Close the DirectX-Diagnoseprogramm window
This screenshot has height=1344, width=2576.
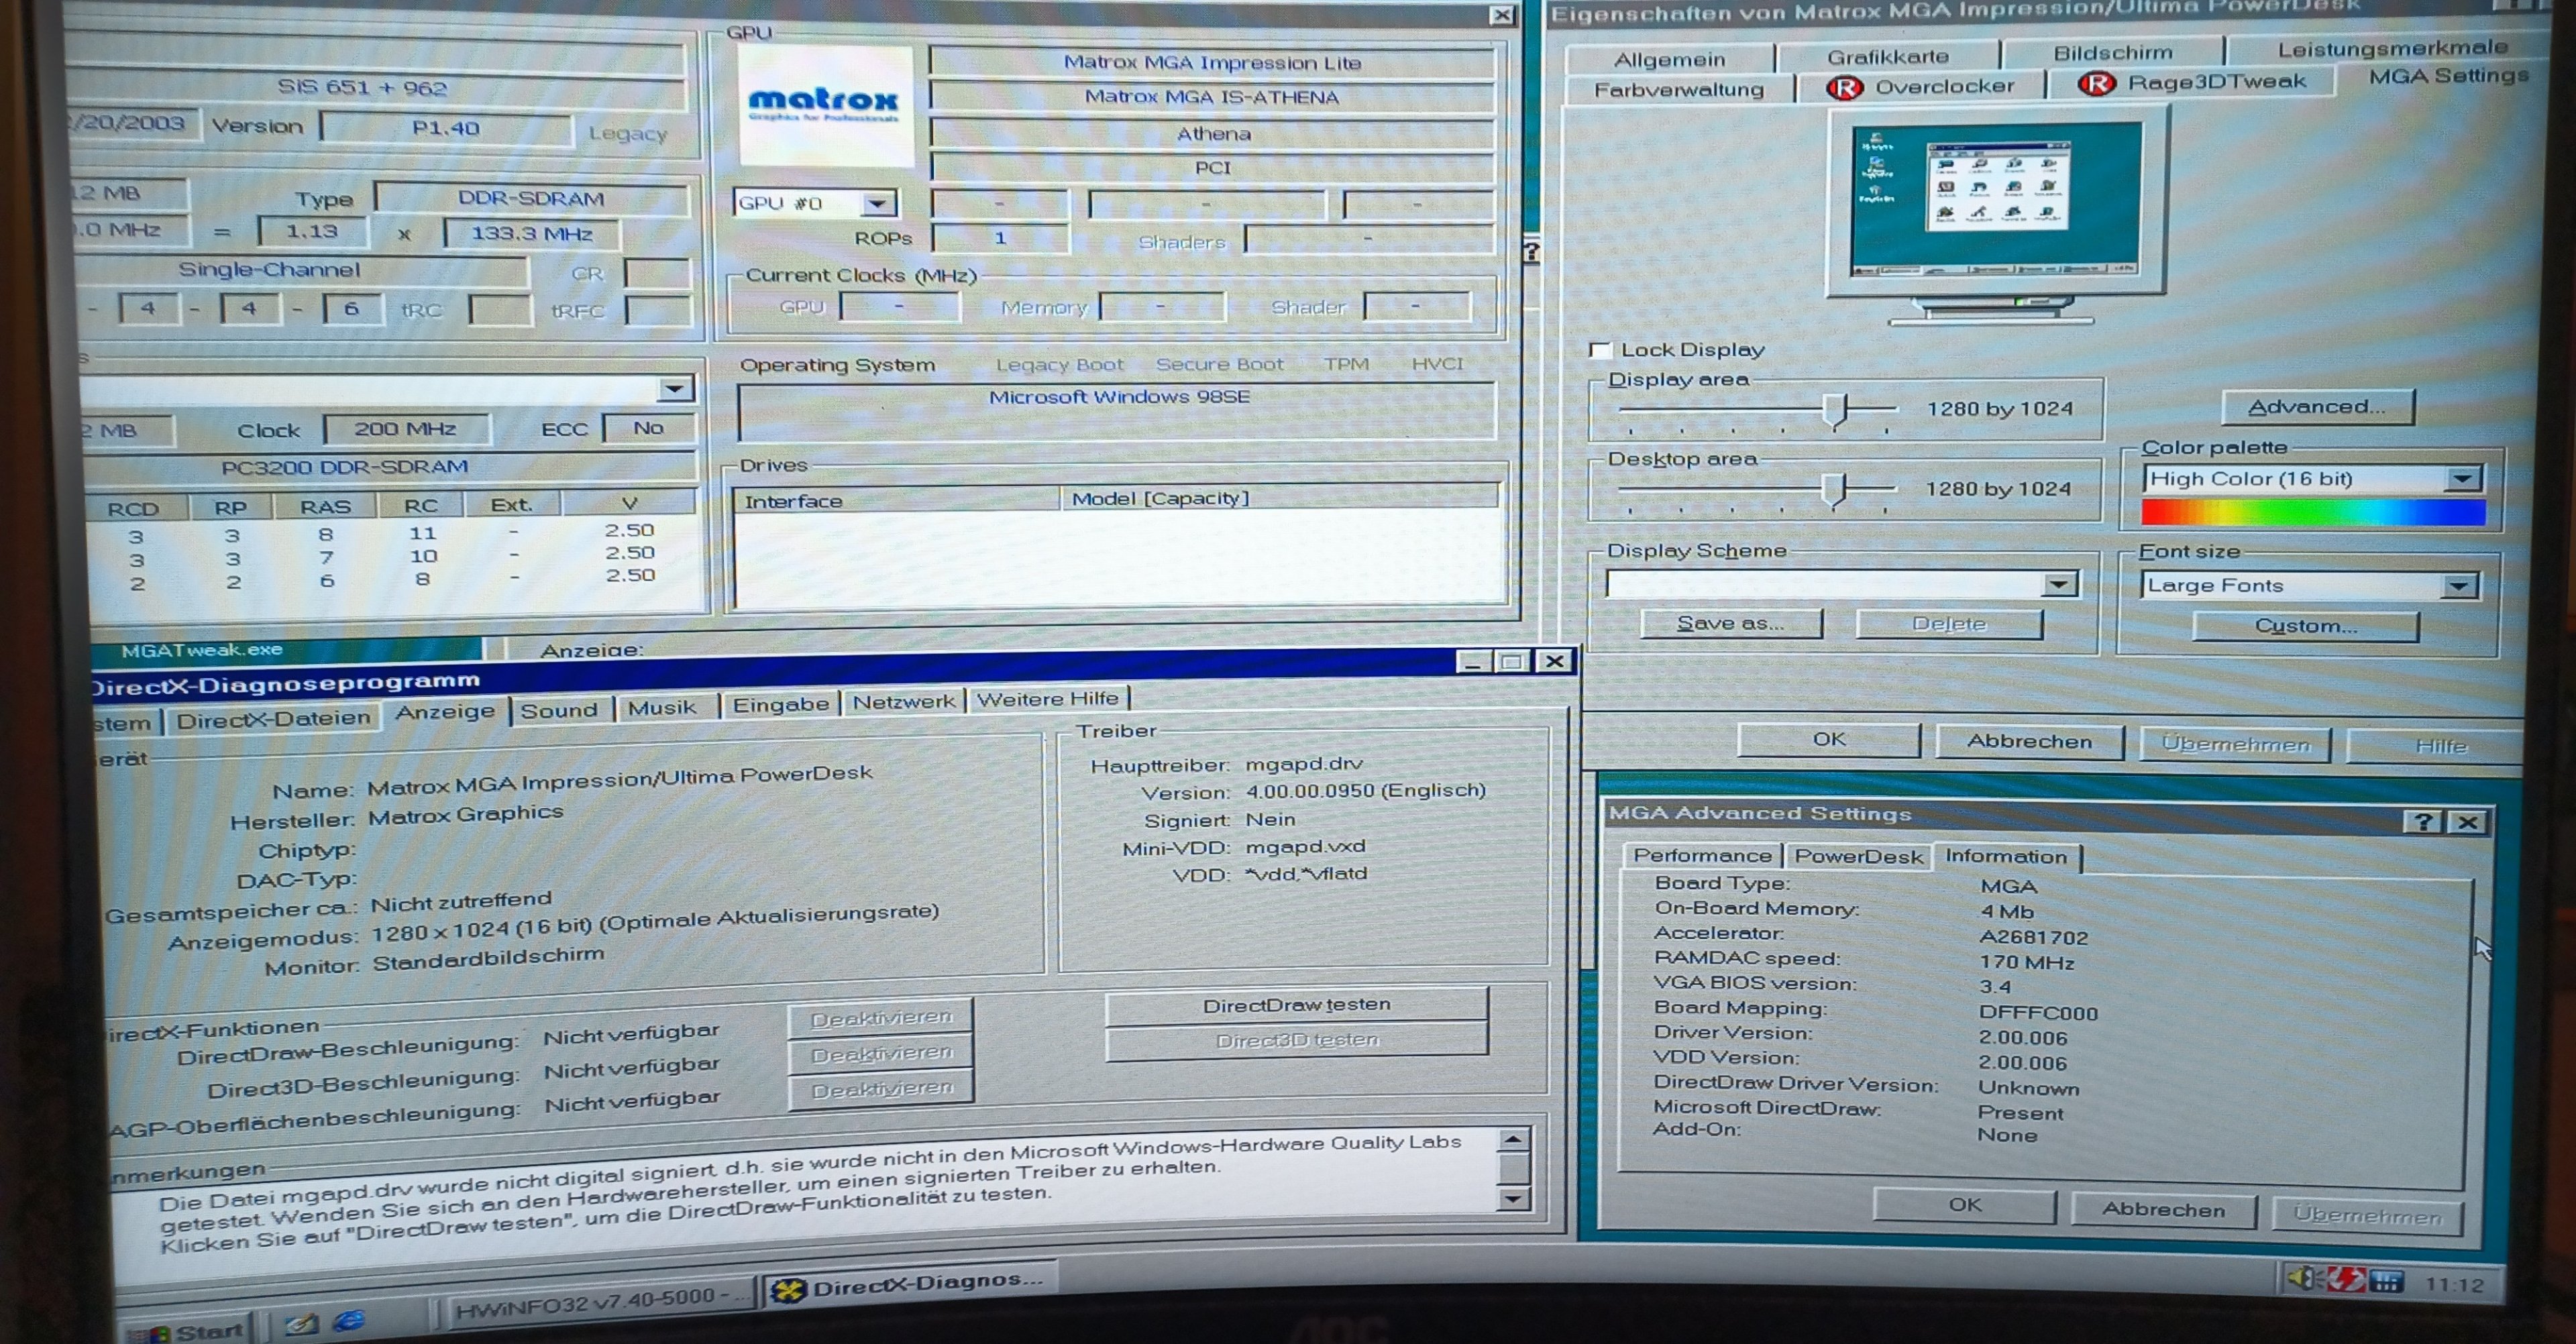click(1554, 661)
